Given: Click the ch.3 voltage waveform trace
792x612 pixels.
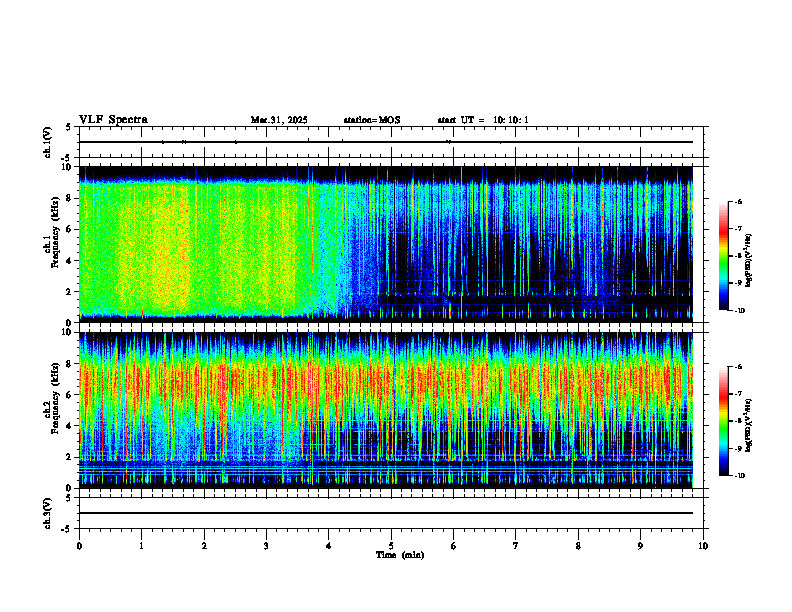Looking at the screenshot, I should point(386,513).
